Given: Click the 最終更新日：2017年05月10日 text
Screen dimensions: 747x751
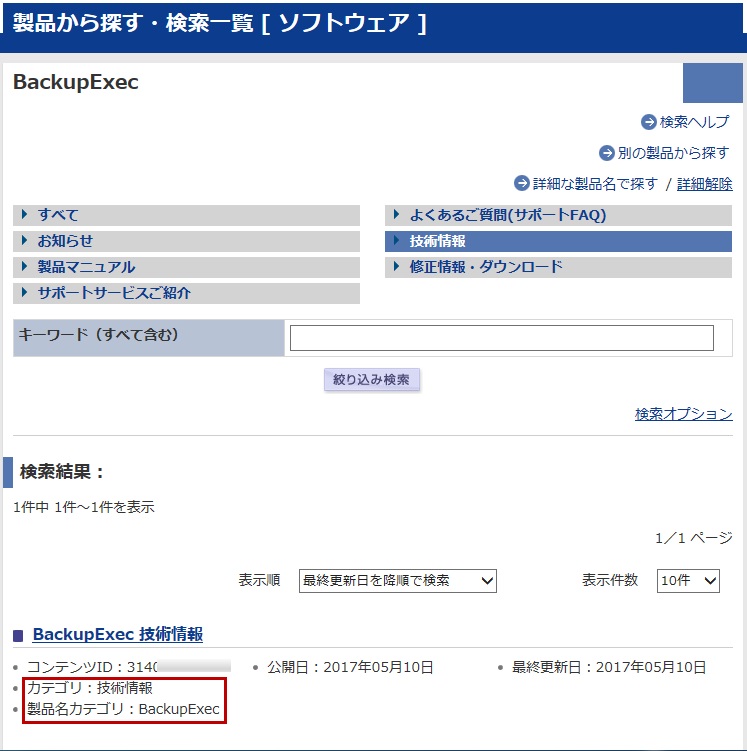Looking at the screenshot, I should (609, 667).
